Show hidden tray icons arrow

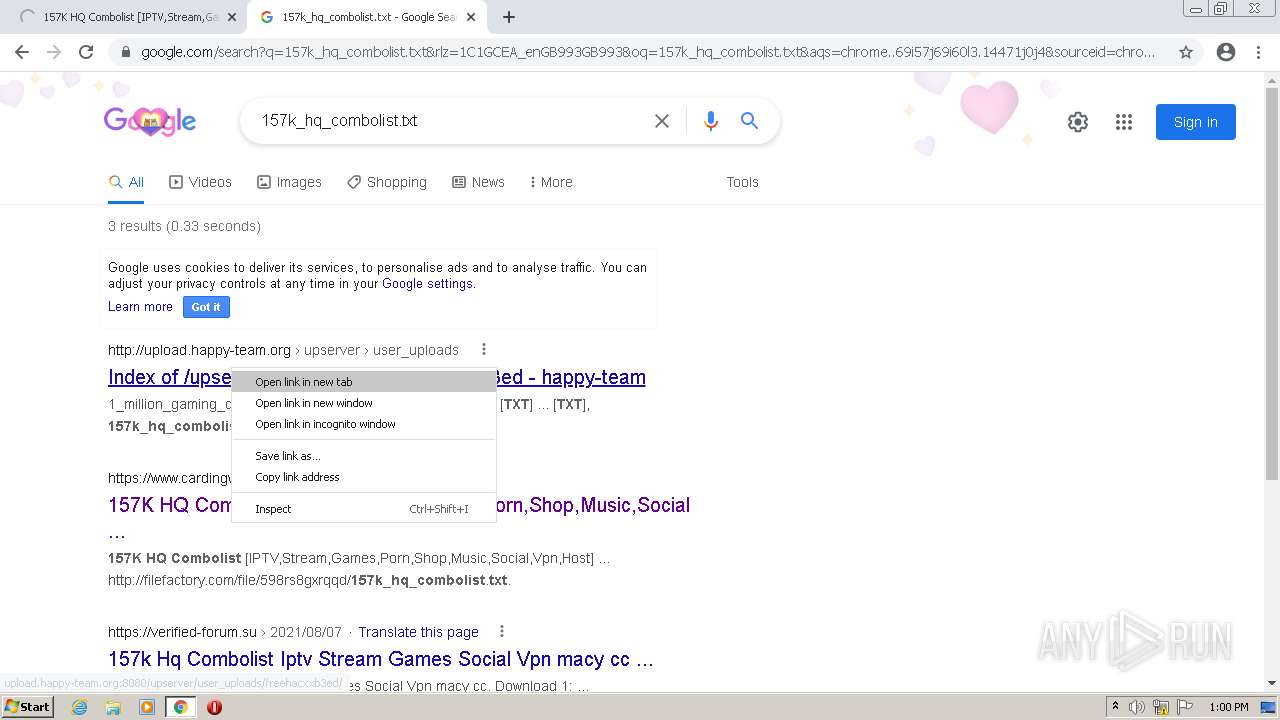[x=1115, y=707]
